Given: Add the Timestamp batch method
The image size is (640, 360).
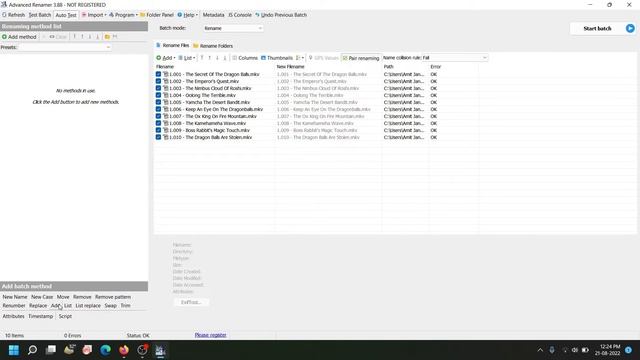Looking at the screenshot, I should (40, 316).
